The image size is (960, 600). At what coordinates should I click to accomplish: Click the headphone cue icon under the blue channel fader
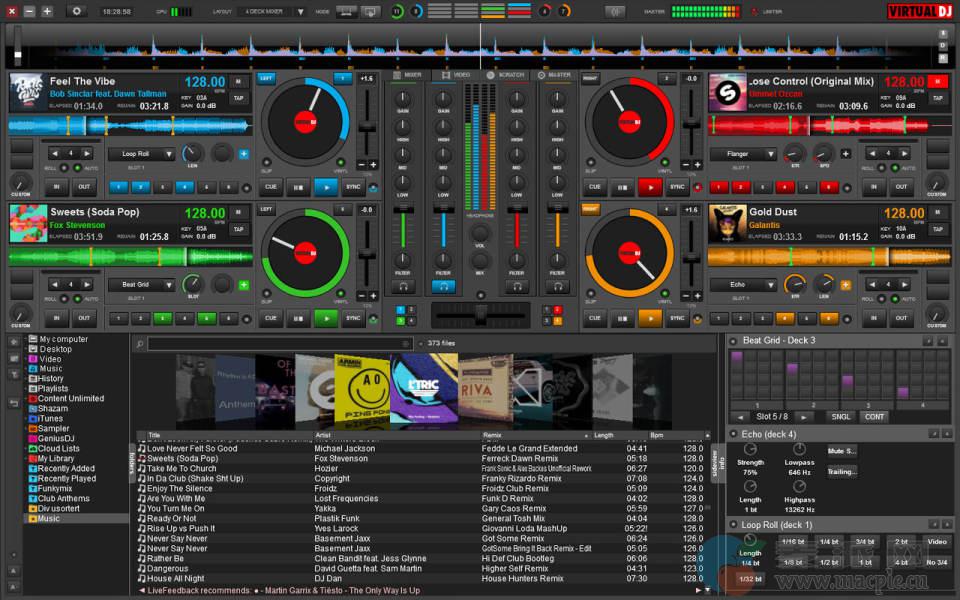click(x=443, y=286)
